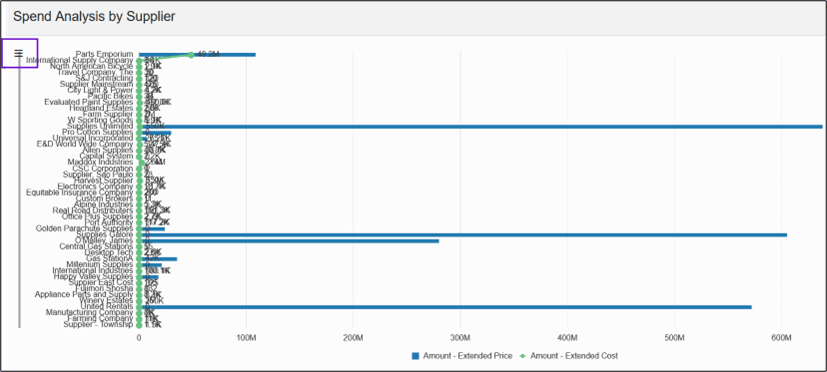
Task: Click the Supplies Unlimited label
Action: point(100,127)
